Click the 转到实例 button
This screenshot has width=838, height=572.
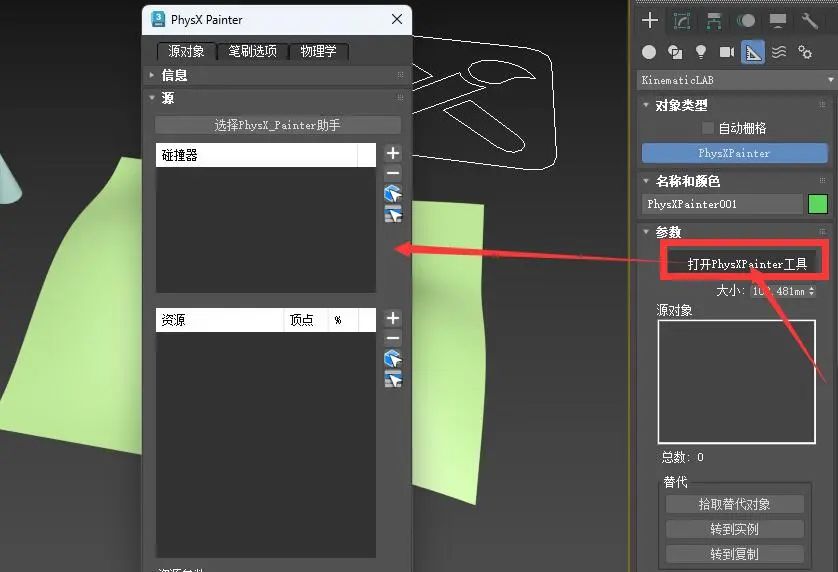(734, 529)
